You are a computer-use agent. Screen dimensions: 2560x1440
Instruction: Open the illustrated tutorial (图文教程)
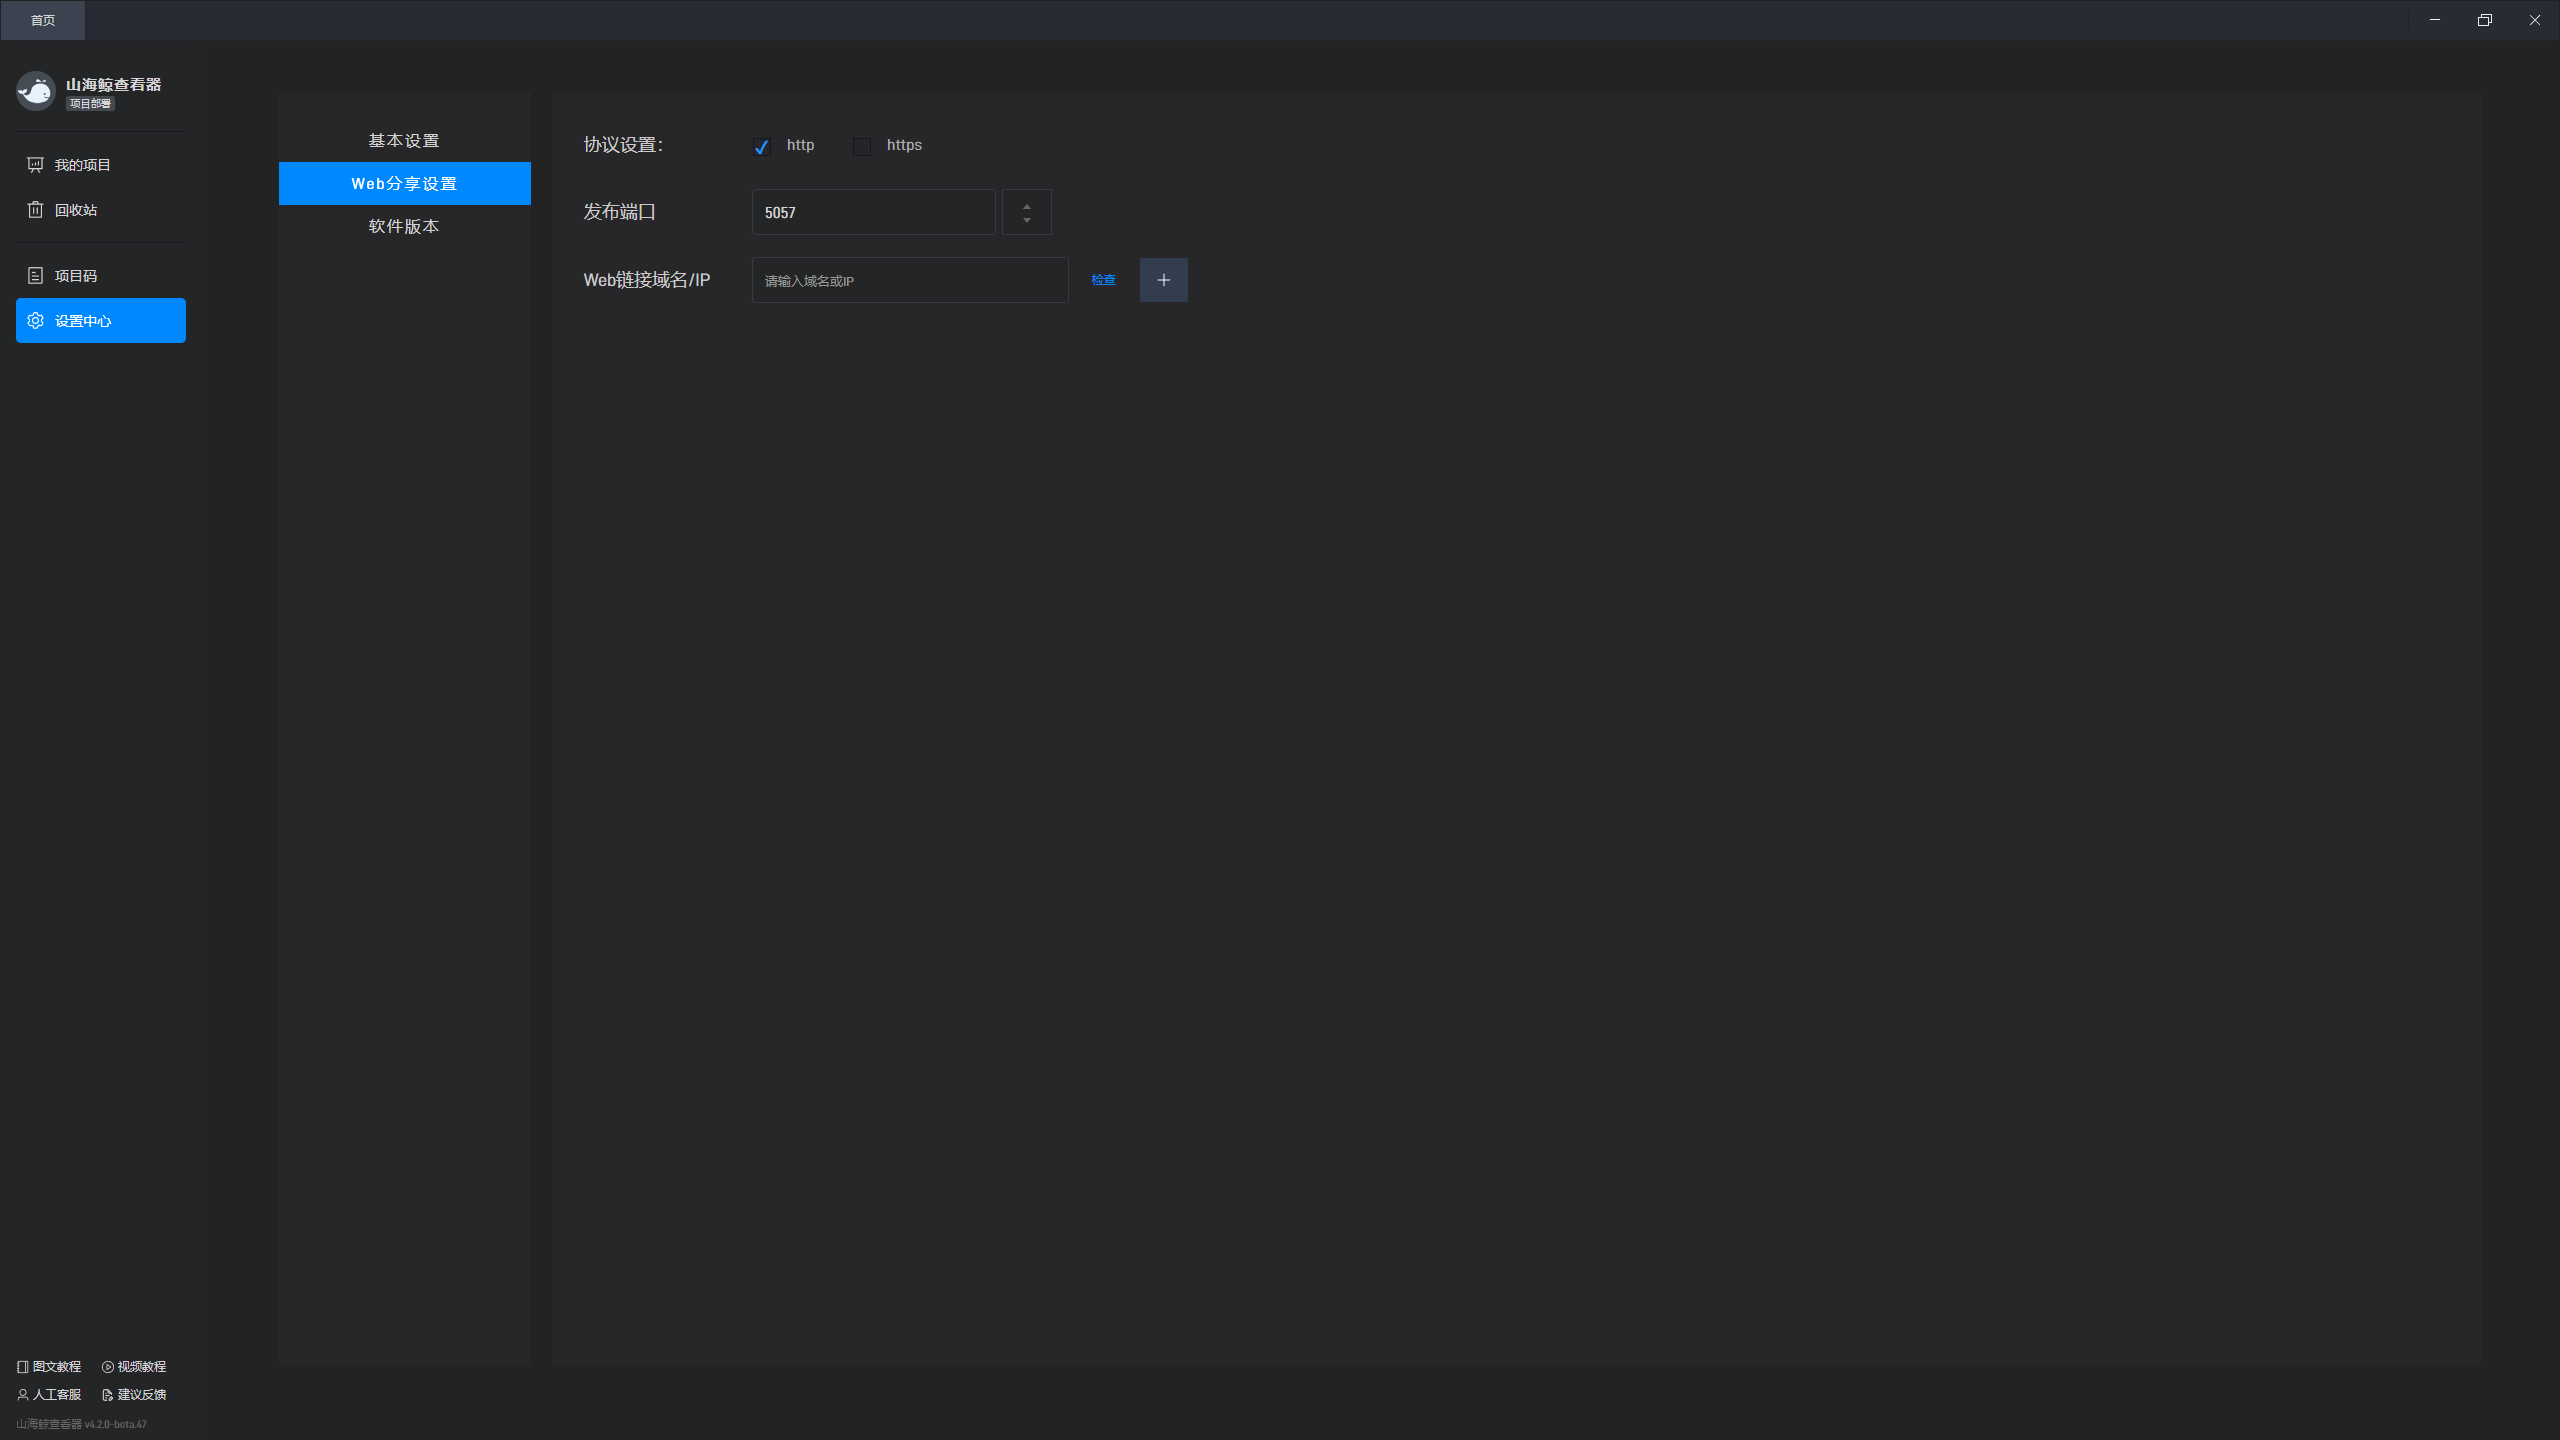(49, 1367)
